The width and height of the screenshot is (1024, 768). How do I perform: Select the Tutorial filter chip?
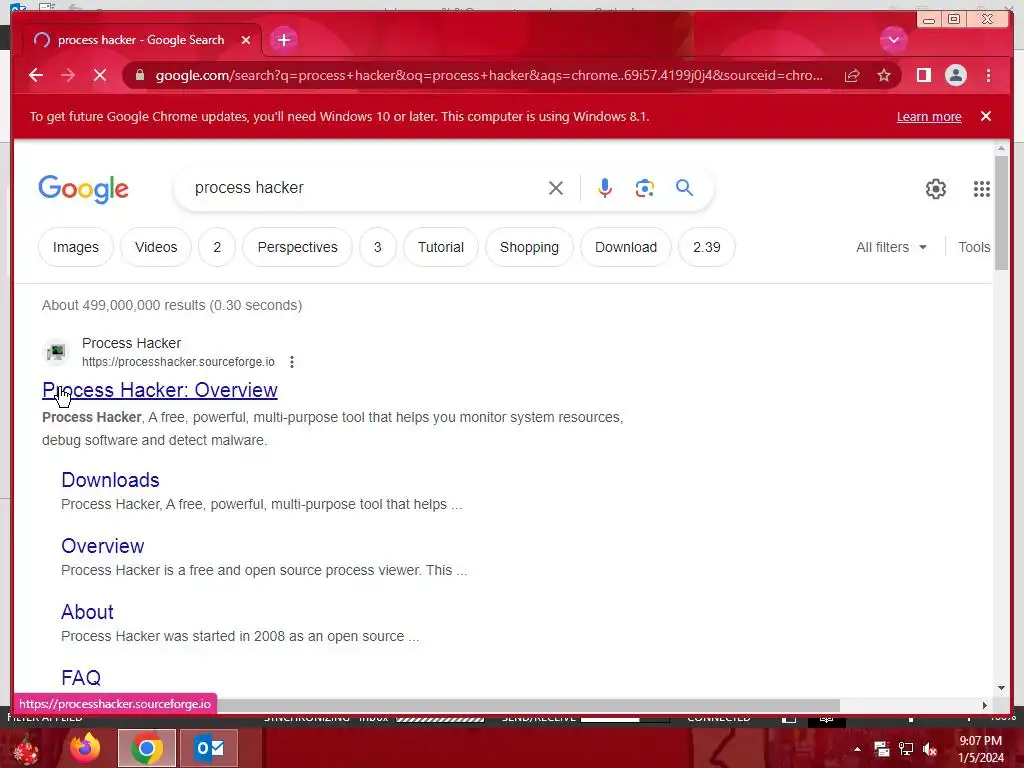tap(441, 248)
